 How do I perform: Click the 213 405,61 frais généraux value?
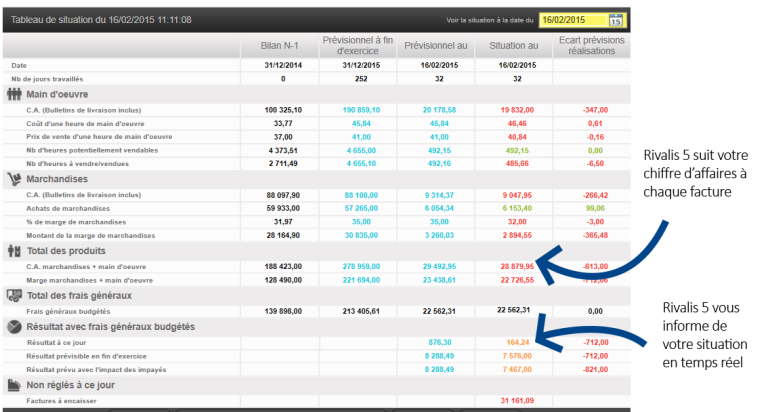361,311
